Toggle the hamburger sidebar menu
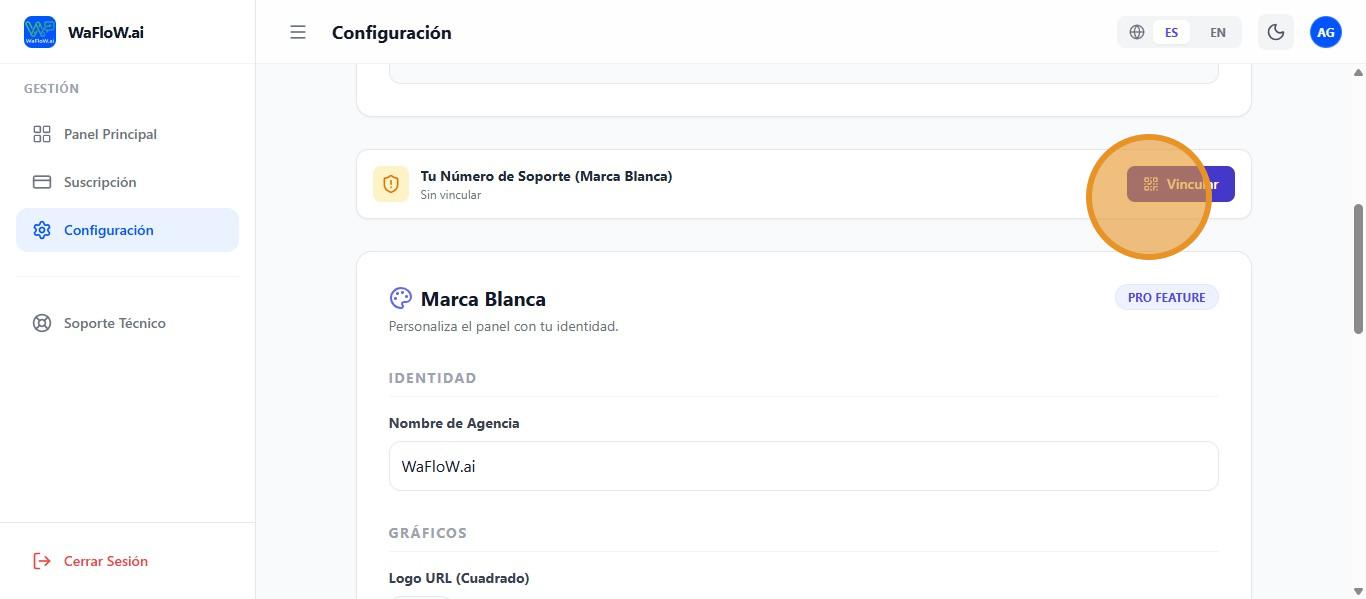Screen dimensions: 1366x599 pyautogui.click(x=298, y=32)
